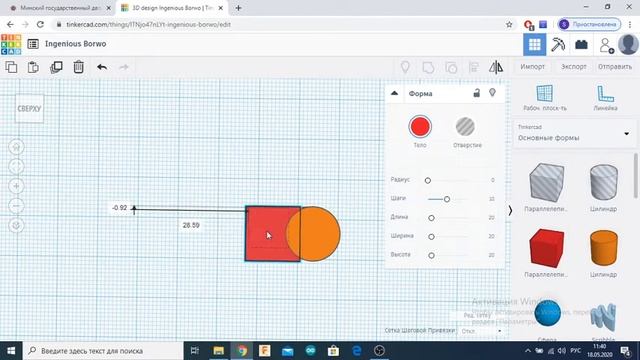
Task: Open the snap grid Сетка шаговой привязки dropdown
Action: coord(482,331)
